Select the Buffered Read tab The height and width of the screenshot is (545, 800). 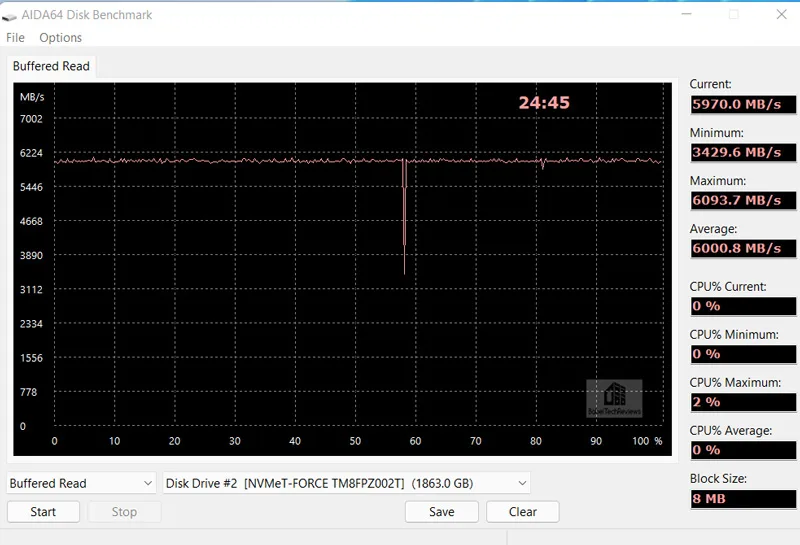pos(51,66)
